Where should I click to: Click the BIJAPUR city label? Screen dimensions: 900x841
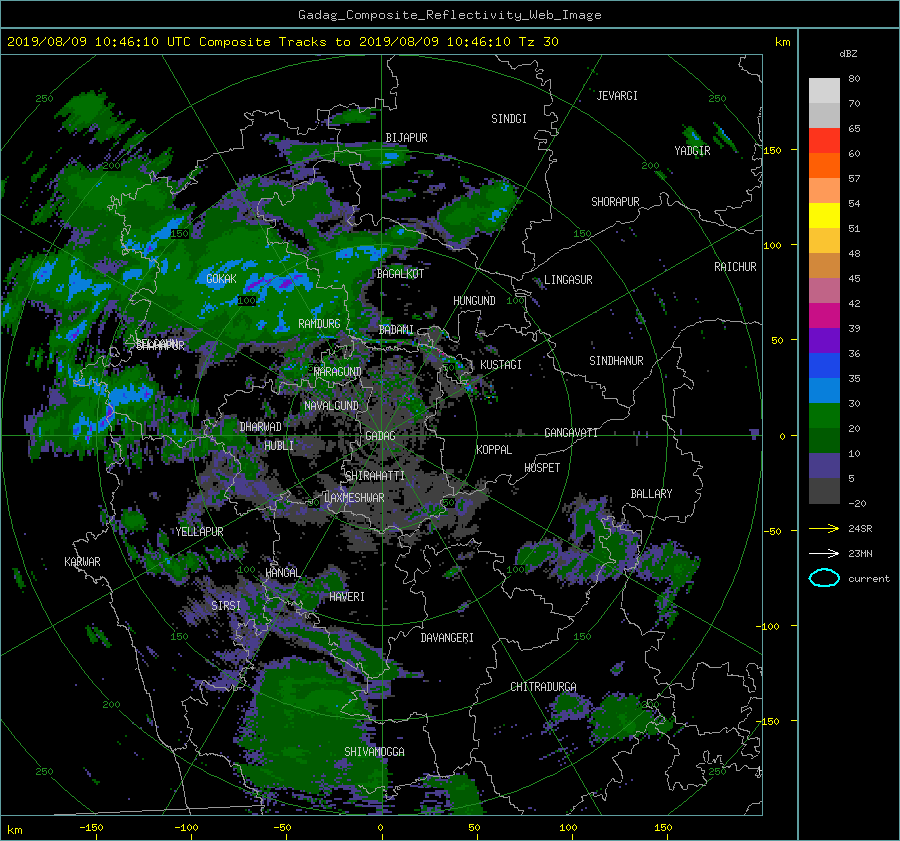point(406,138)
